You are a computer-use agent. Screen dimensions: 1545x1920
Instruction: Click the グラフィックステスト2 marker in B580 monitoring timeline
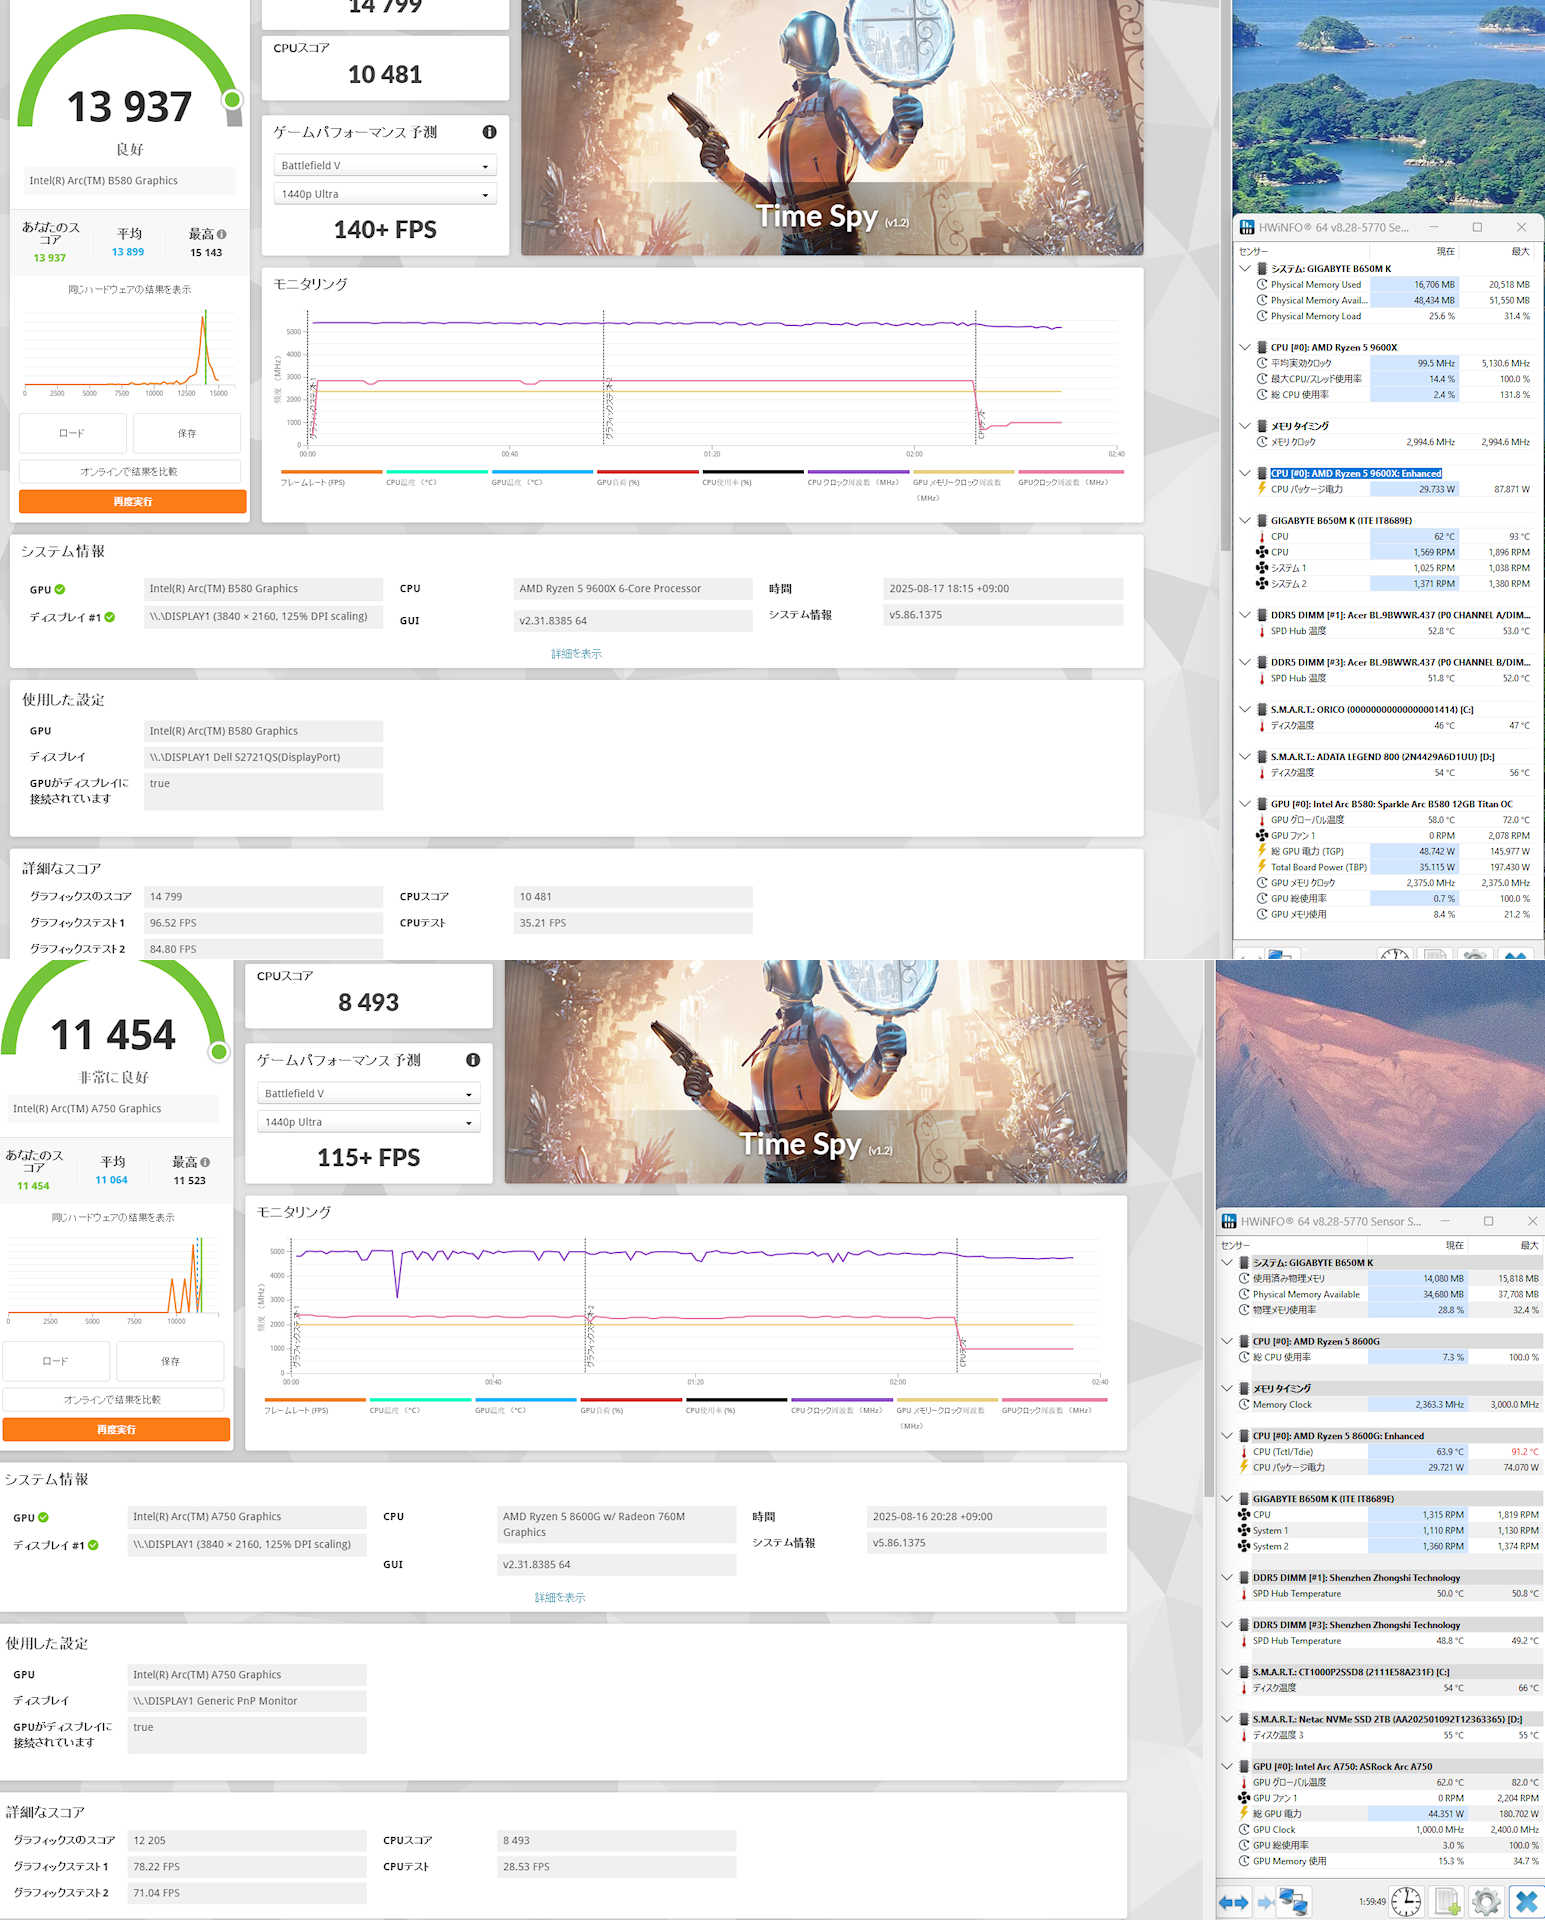tap(606, 378)
